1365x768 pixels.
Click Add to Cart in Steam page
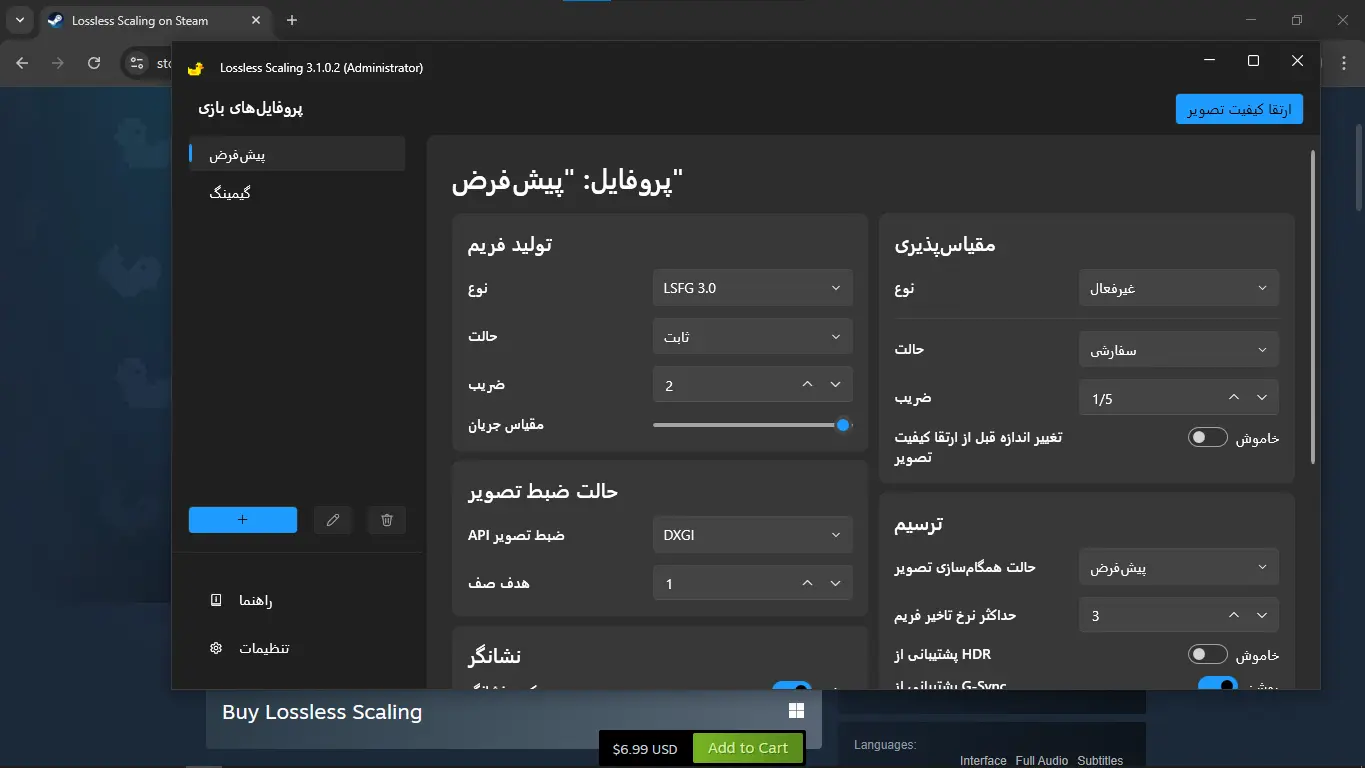748,748
